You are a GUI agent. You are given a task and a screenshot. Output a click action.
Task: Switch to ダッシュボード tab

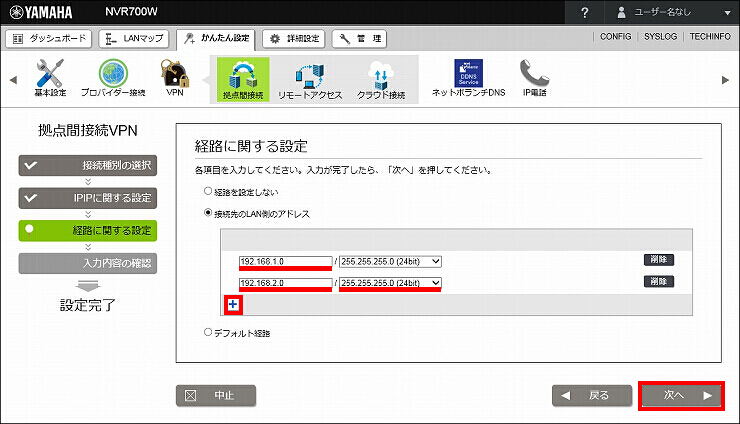pos(49,39)
